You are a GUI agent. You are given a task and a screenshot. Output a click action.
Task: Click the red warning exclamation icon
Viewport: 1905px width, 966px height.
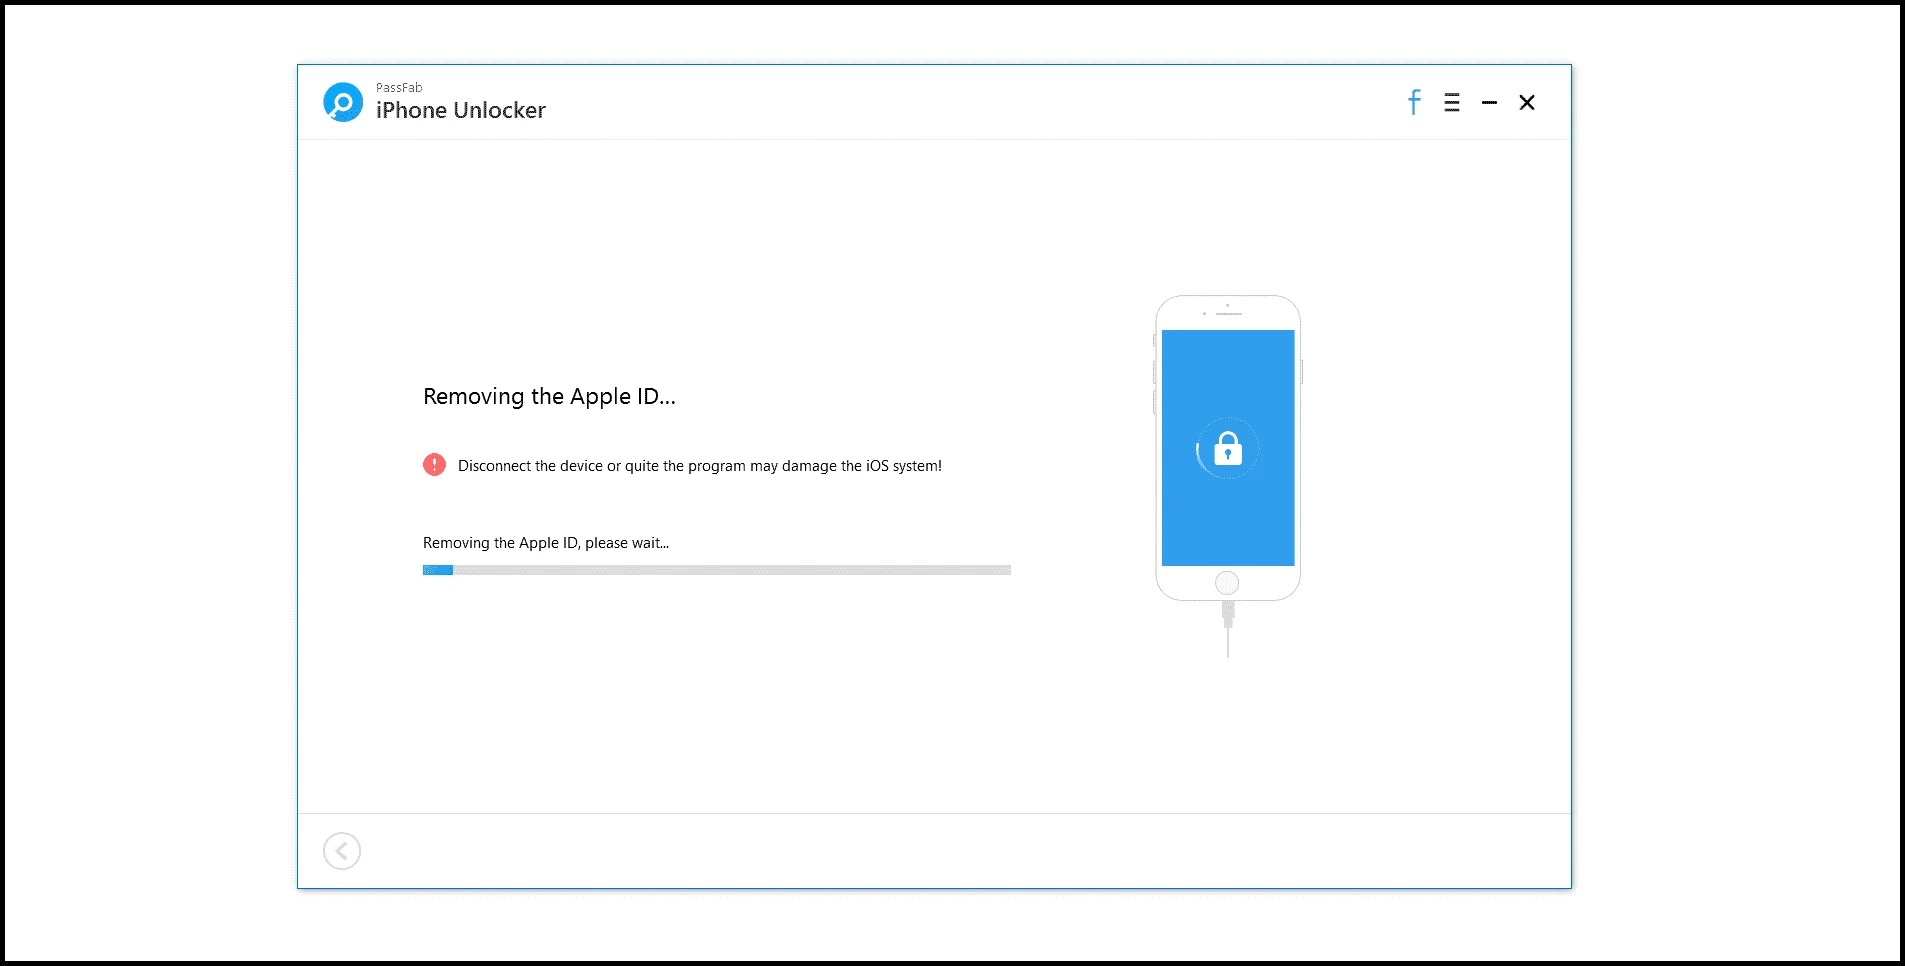tap(434, 465)
